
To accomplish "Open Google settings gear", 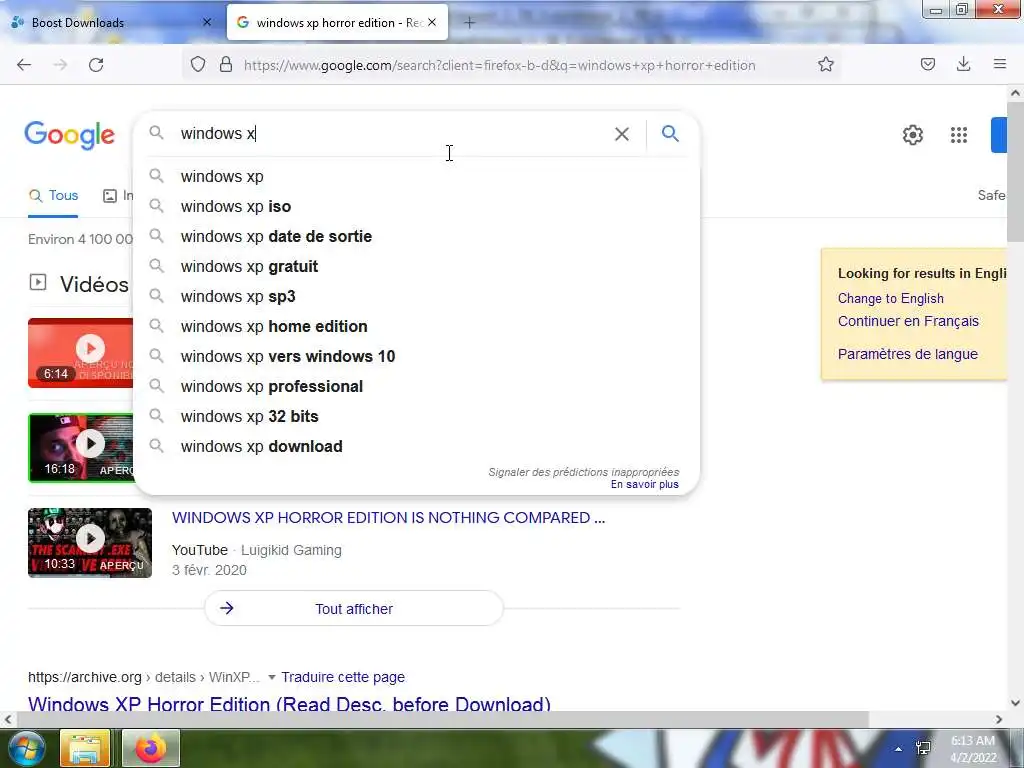I will point(913,135).
